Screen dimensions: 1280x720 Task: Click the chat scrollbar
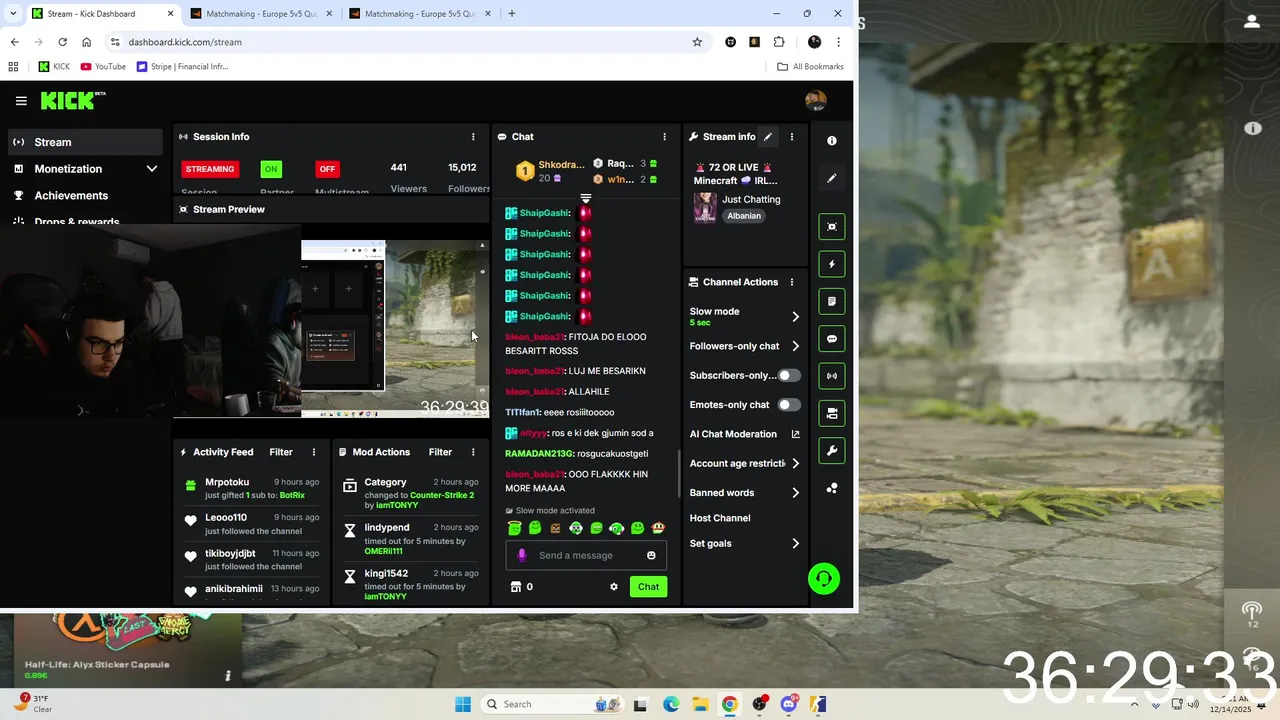pos(679,474)
